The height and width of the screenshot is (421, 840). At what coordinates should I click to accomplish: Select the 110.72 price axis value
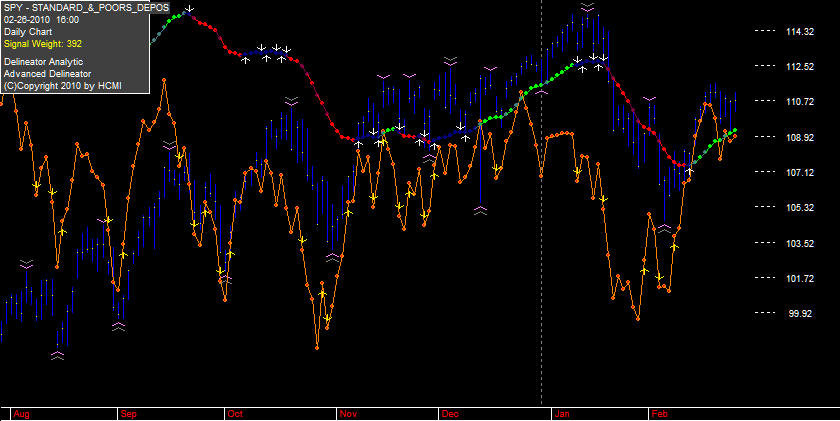[x=800, y=101]
